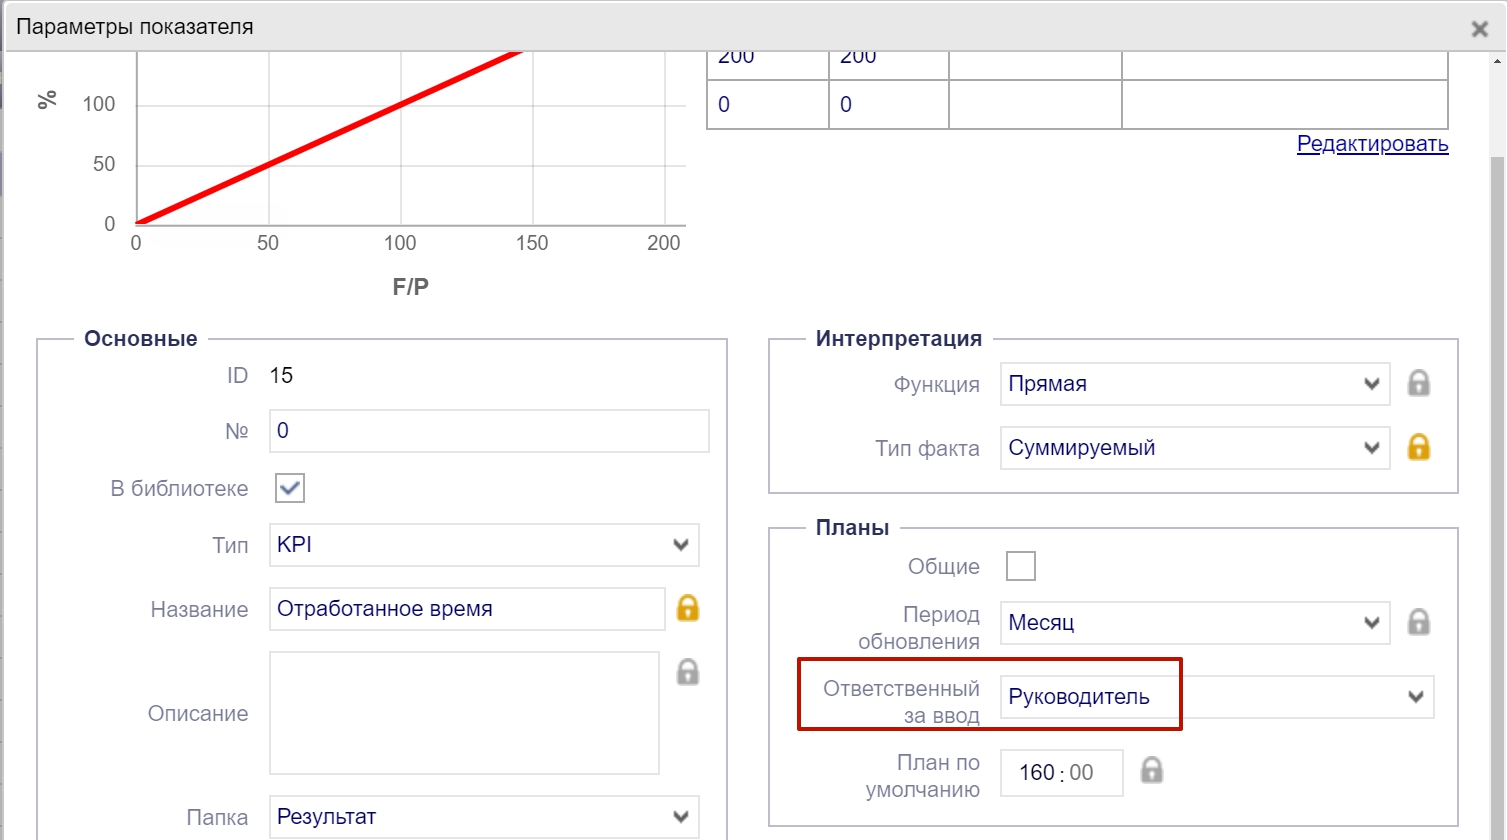Open the Тип dropdown showing KPI

pos(484,545)
